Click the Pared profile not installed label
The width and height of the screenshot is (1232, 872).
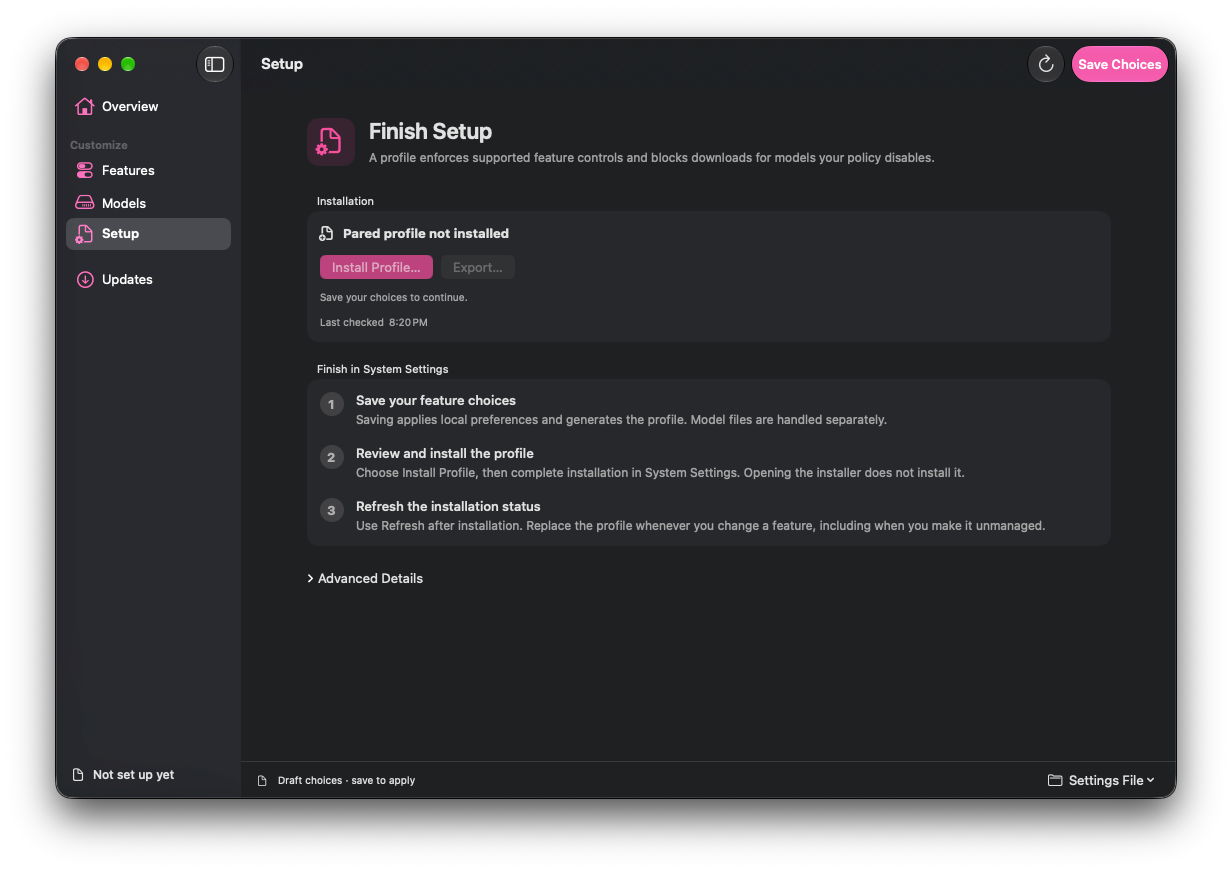426,234
